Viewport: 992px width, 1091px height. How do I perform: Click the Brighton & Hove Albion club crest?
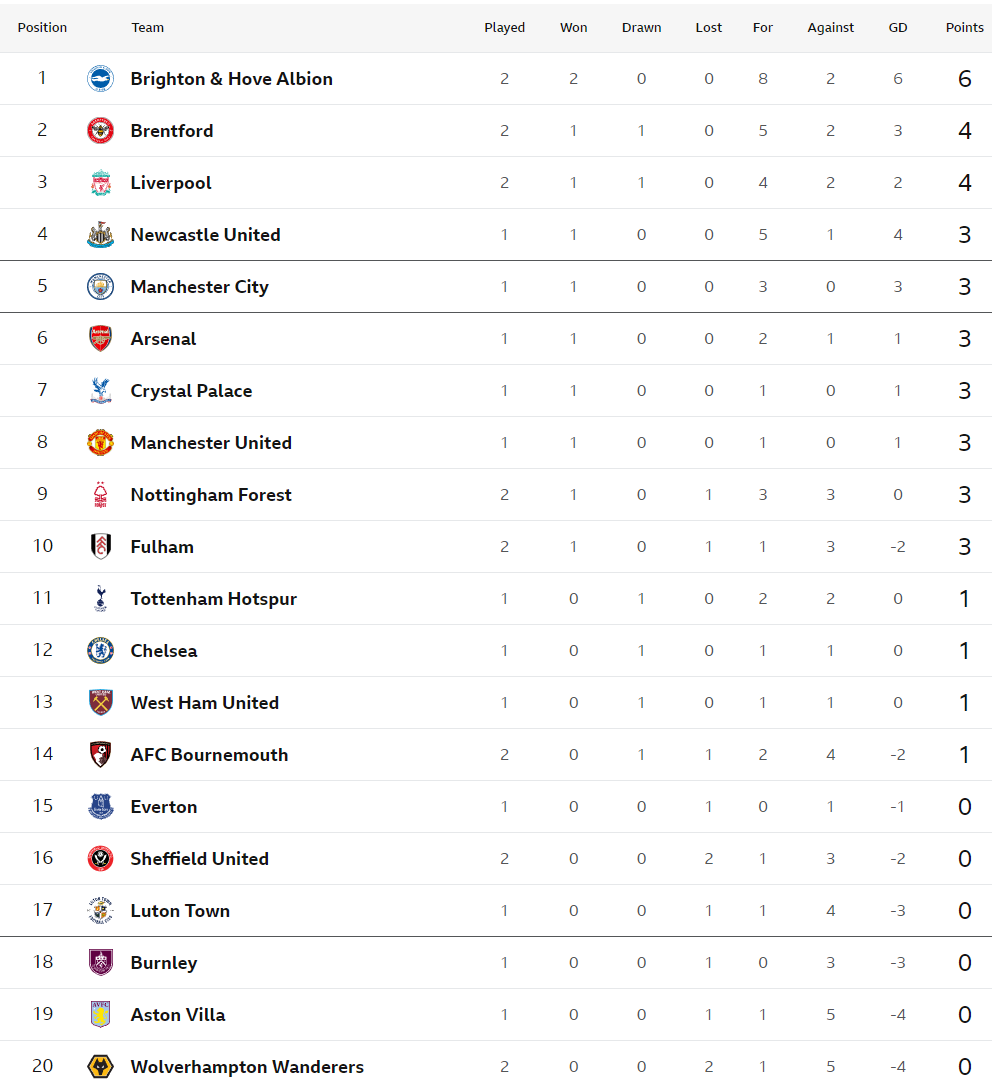[x=100, y=79]
